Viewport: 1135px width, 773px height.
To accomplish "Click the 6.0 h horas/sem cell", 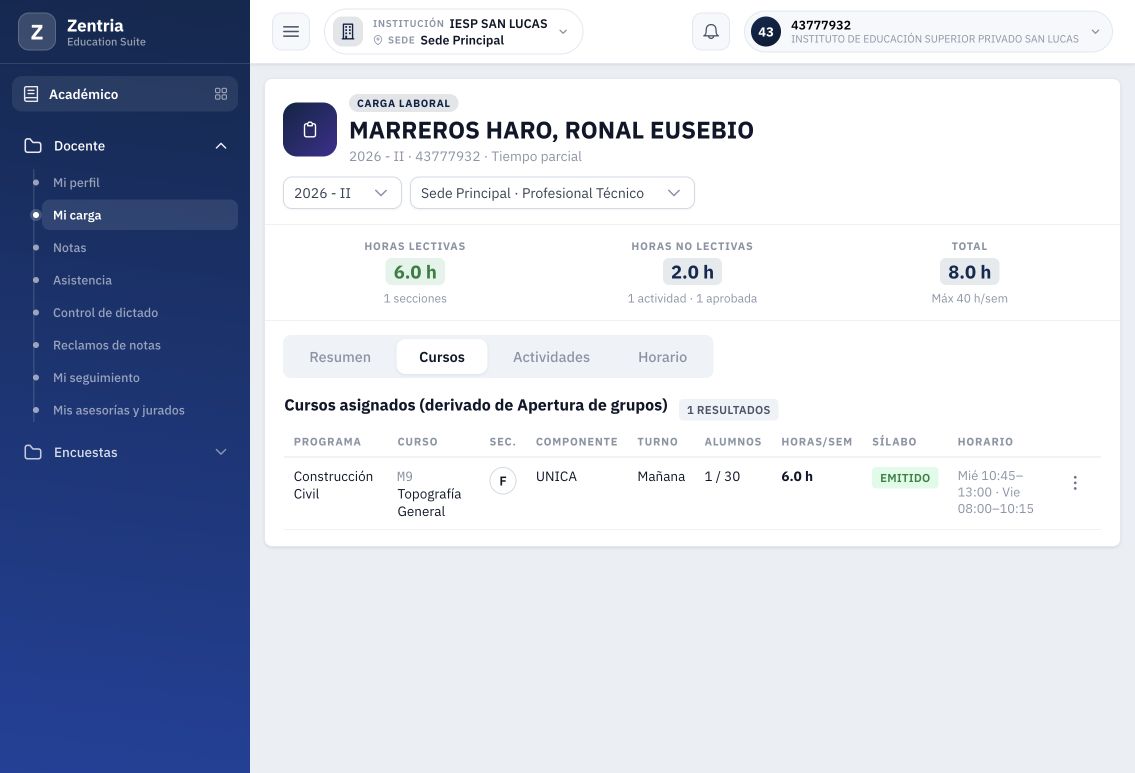I will point(797,476).
